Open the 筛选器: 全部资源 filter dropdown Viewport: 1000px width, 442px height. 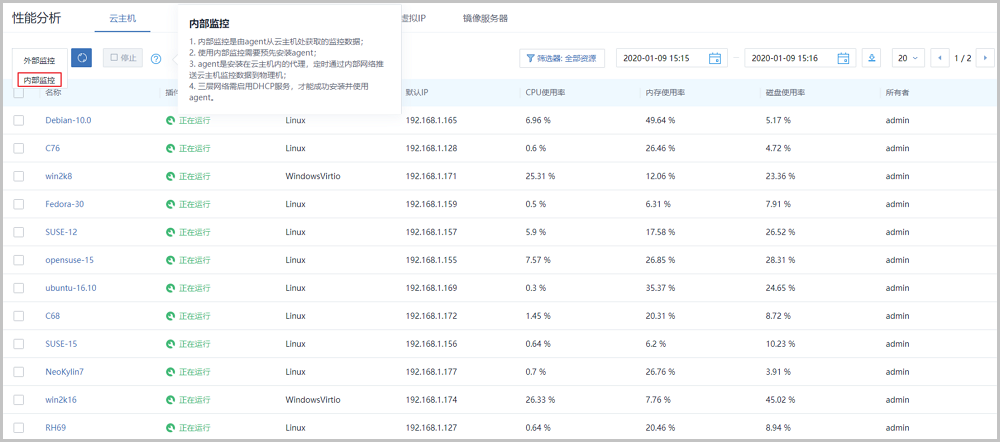562,58
